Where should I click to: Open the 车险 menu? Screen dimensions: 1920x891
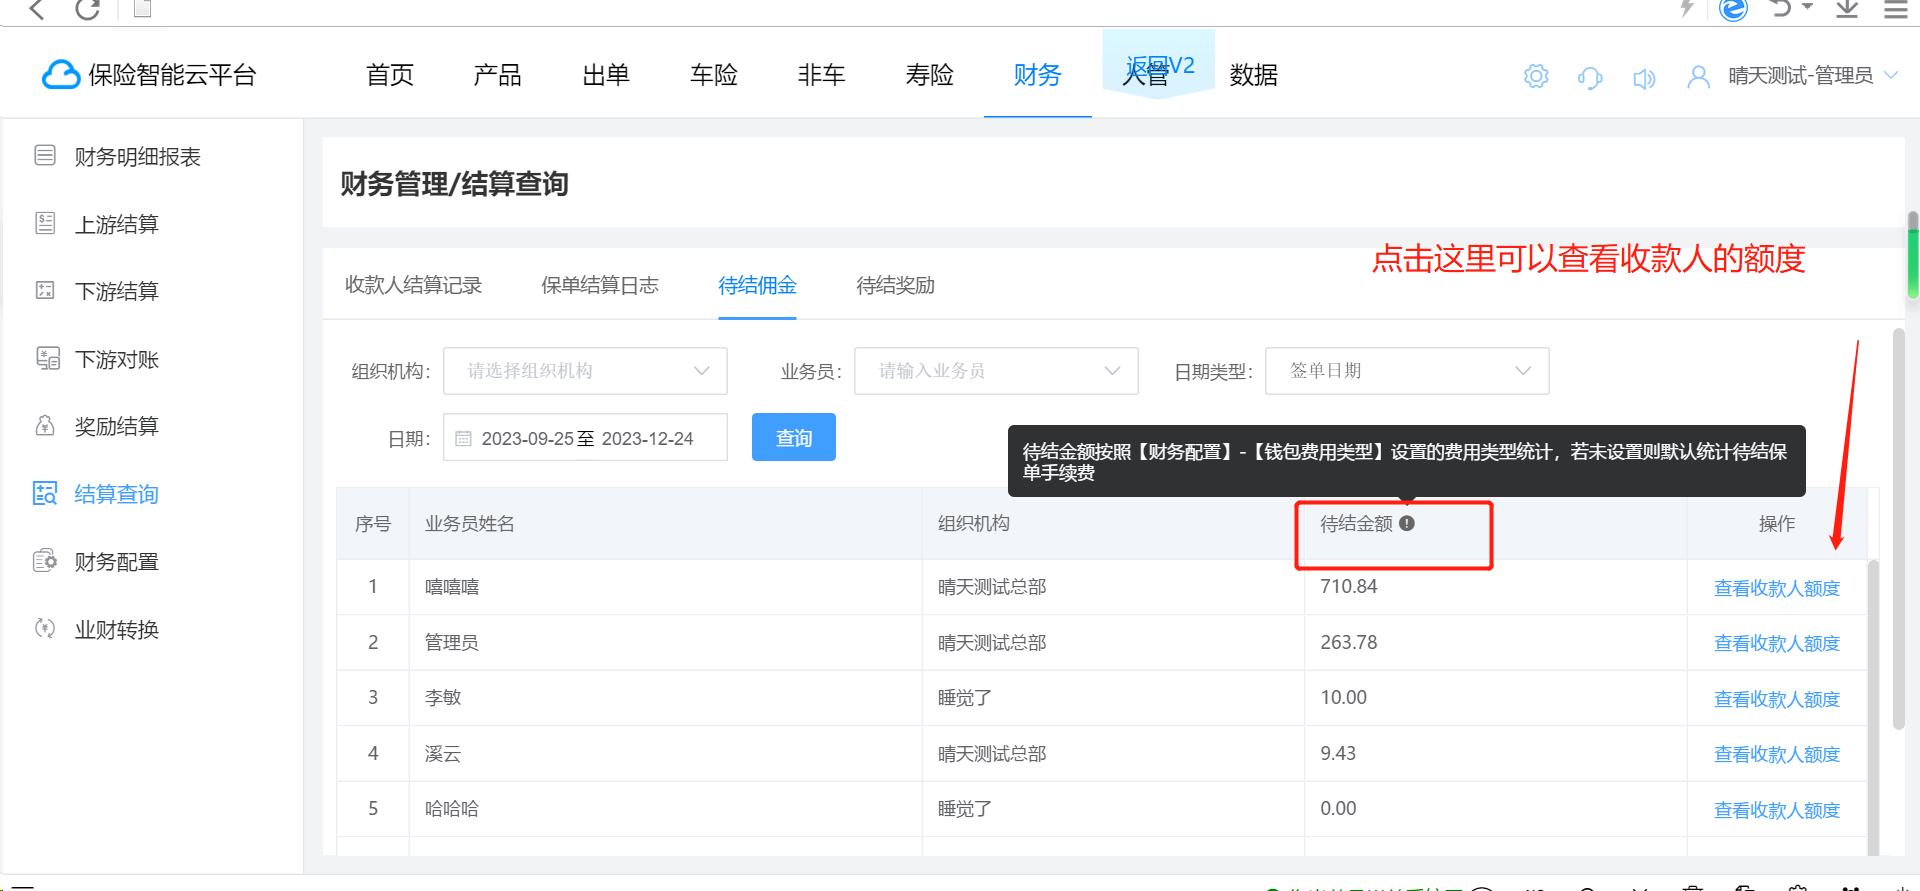pyautogui.click(x=714, y=75)
